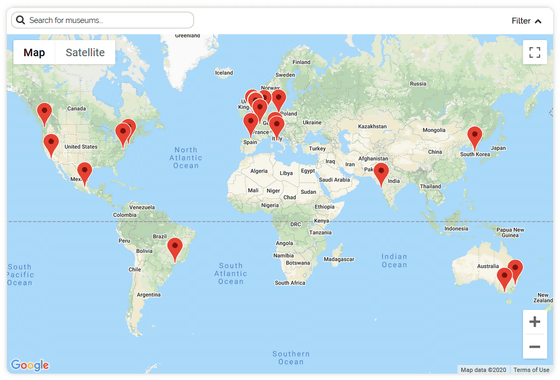Zoom out with the minus button
The height and width of the screenshot is (380, 560).
(x=534, y=346)
